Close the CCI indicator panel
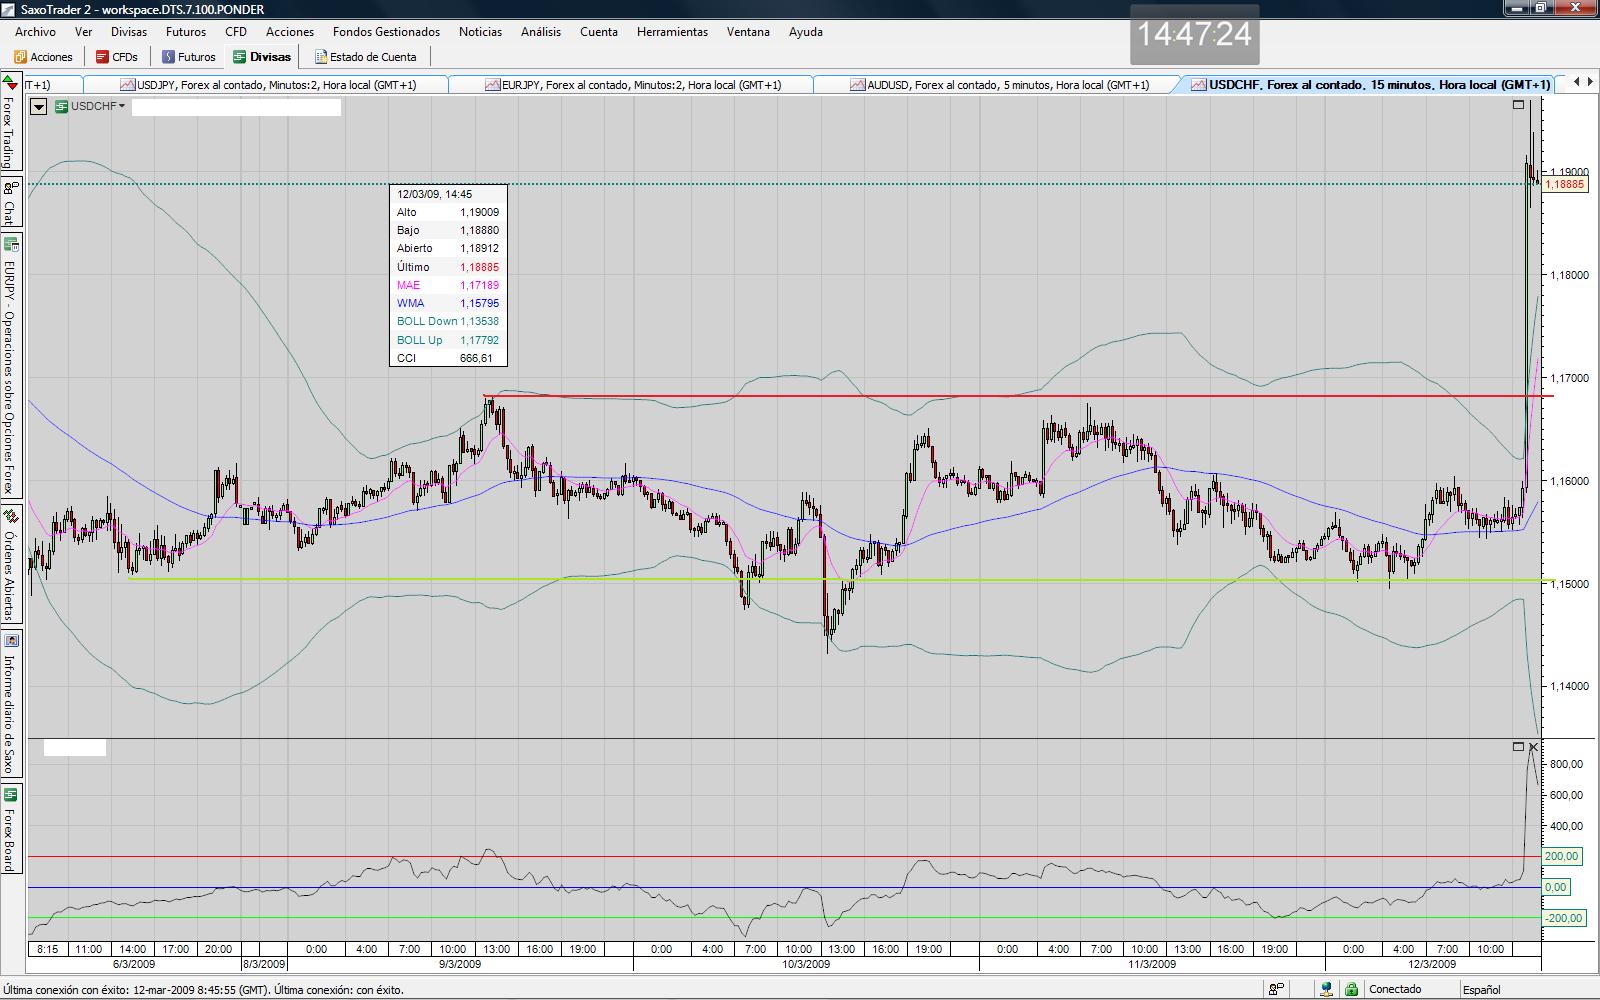 click(1533, 747)
